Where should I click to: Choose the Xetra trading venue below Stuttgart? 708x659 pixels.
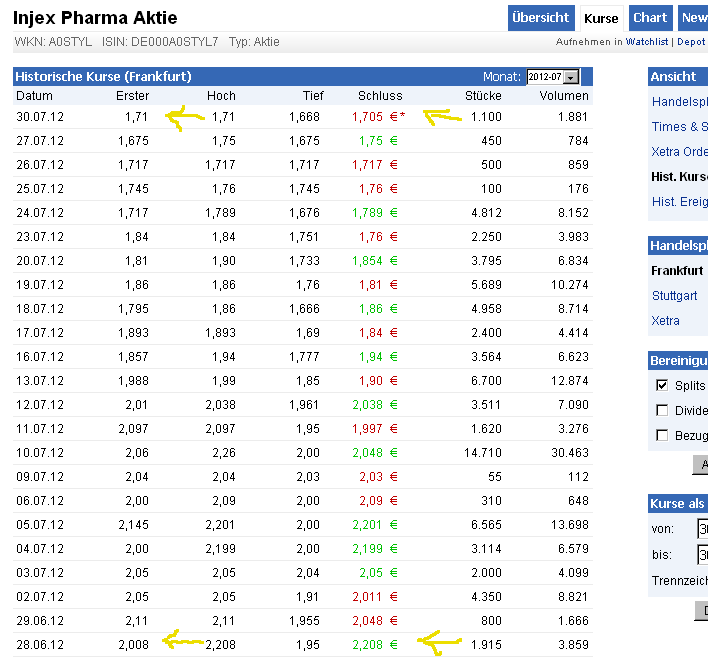click(666, 321)
